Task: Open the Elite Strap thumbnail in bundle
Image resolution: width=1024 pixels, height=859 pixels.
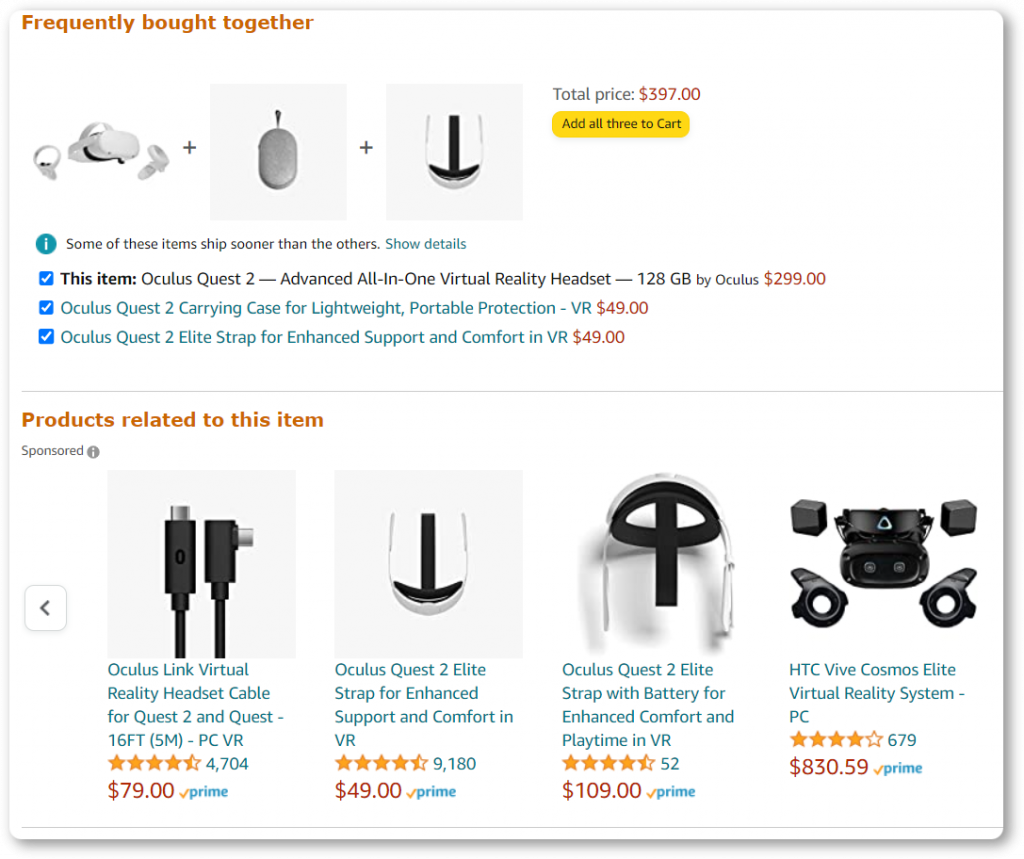Action: pyautogui.click(x=455, y=152)
